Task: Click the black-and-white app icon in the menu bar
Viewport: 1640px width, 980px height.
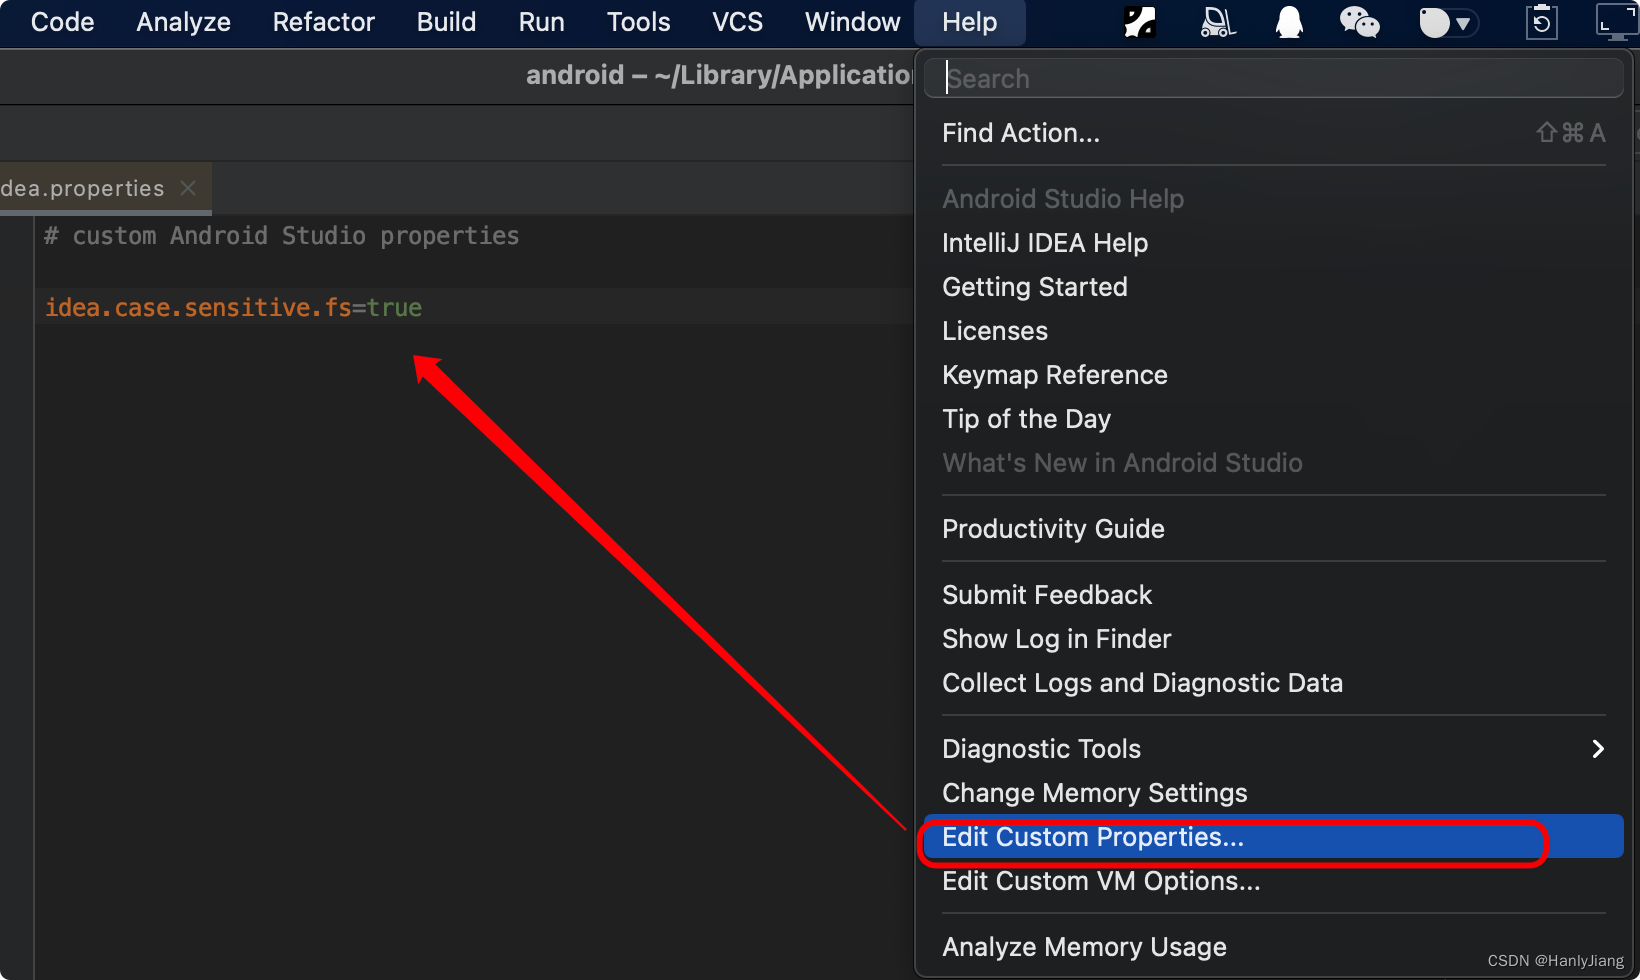Action: [x=1140, y=22]
